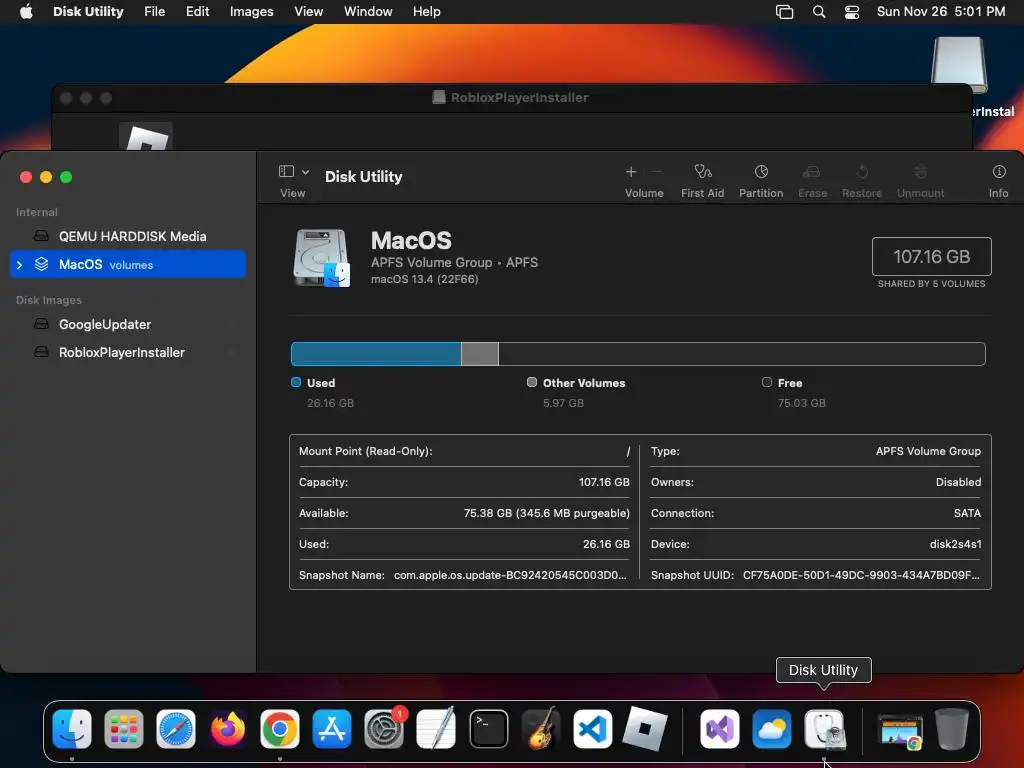Click the Unmount toolbar icon

tap(920, 172)
